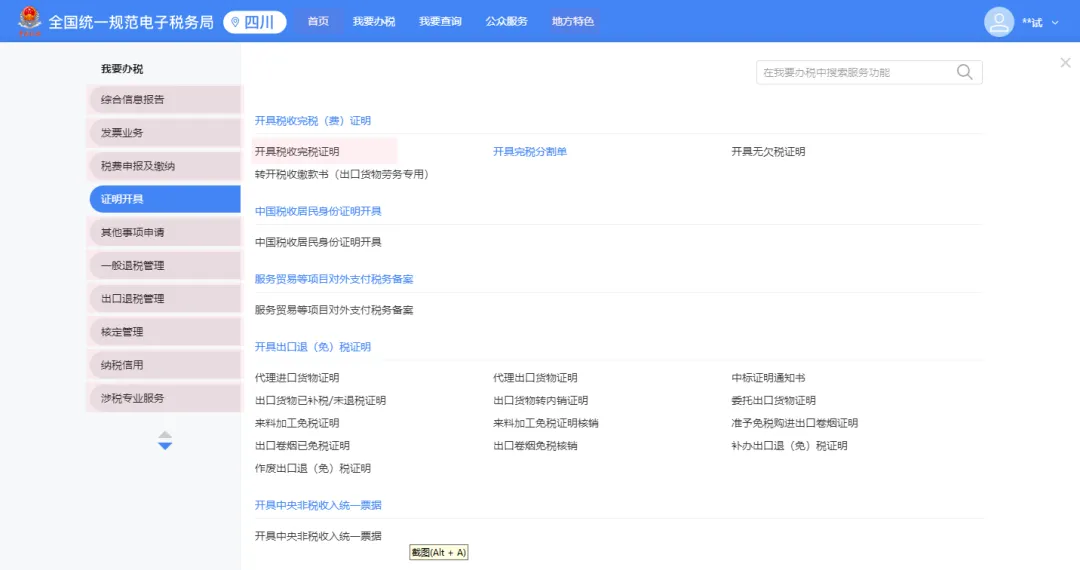Open 出口卷烟免税核销
The image size is (1080, 570).
click(x=535, y=445)
